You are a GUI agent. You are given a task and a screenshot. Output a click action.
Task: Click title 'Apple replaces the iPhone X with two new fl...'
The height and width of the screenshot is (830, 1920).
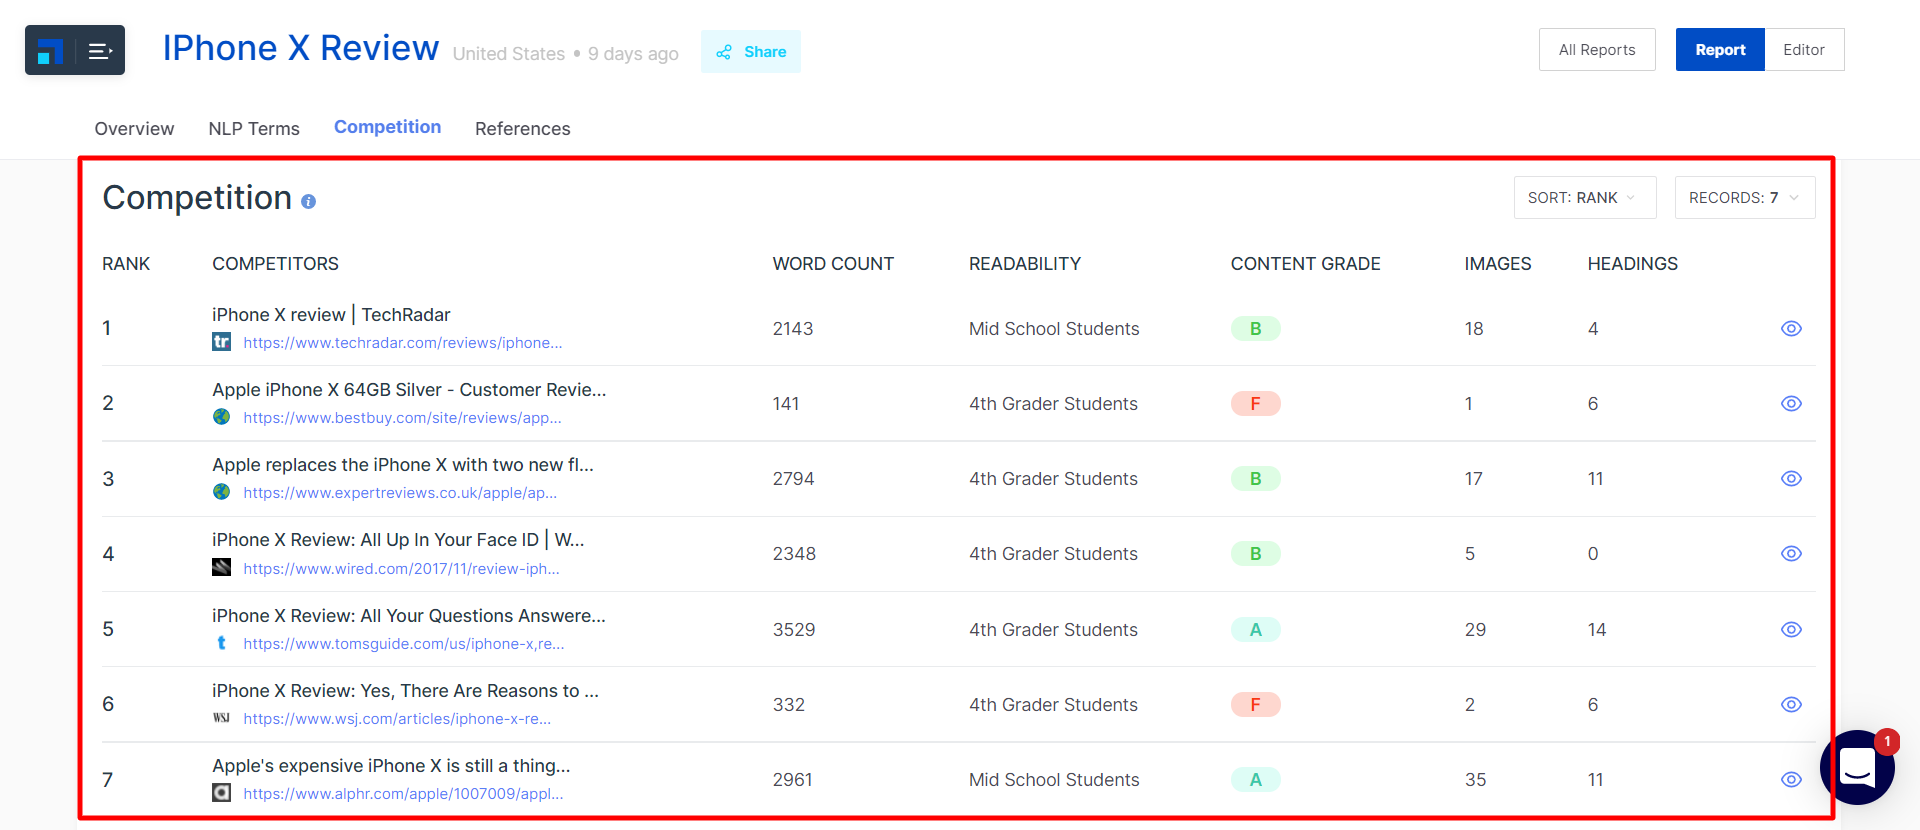point(403,465)
